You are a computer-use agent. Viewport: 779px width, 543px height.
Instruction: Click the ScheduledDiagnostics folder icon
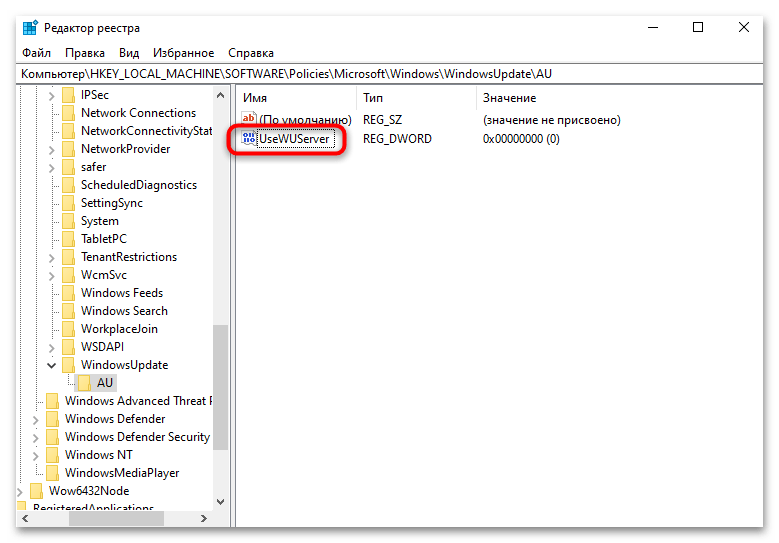pos(69,185)
